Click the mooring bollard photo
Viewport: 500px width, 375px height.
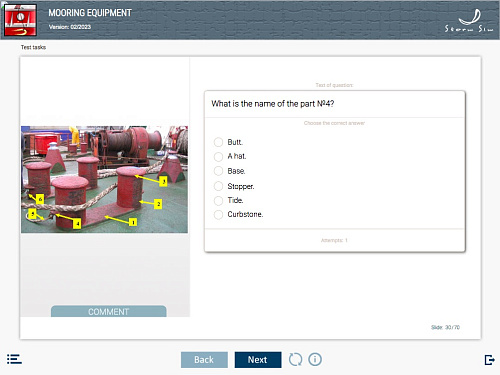(x=104, y=179)
